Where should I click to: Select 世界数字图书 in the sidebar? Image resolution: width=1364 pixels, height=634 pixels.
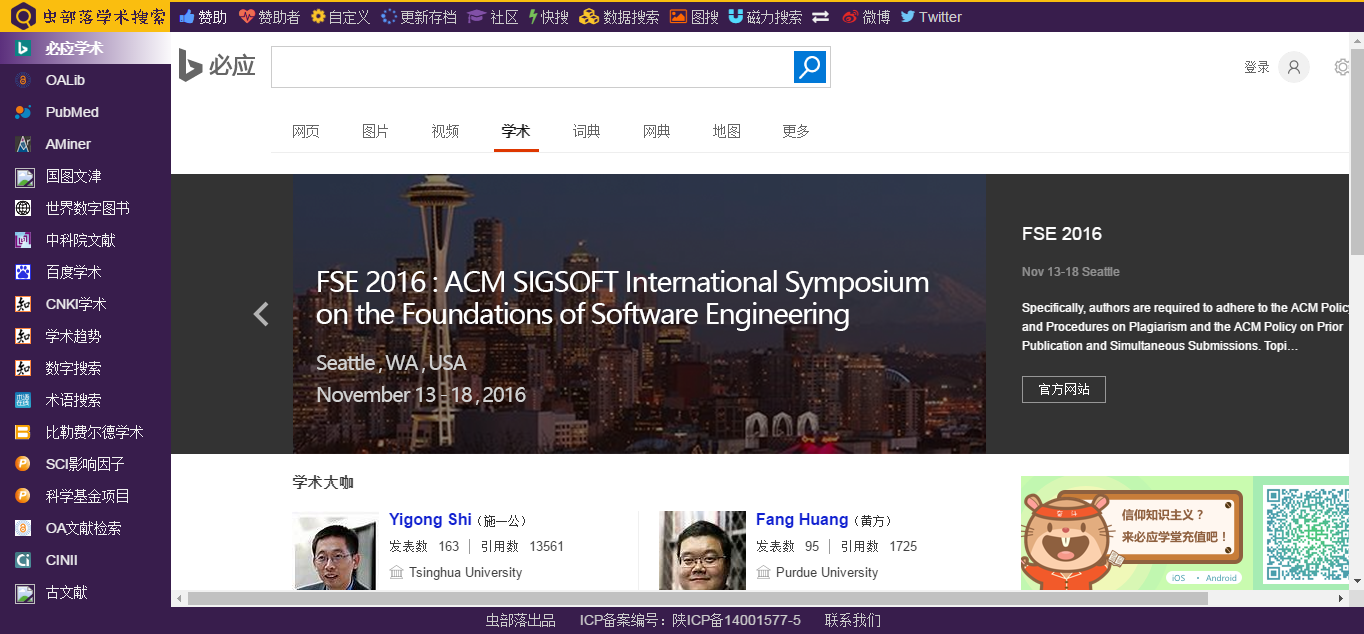(85, 208)
